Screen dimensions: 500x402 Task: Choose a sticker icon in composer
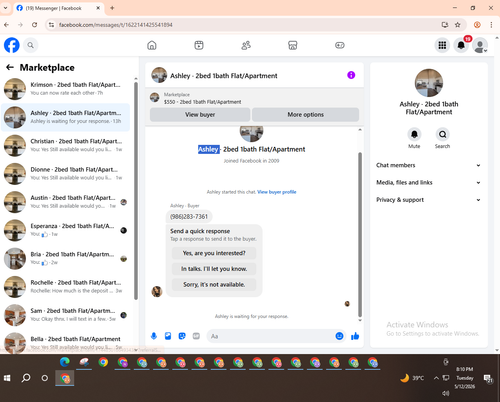[x=182, y=336]
